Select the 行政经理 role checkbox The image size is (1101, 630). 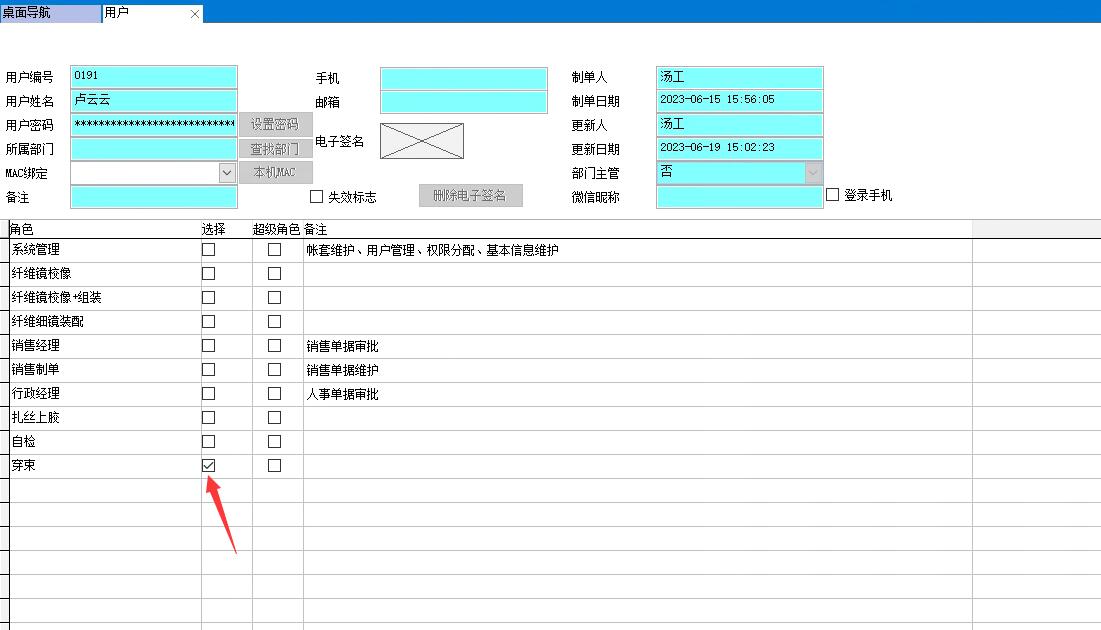[x=208, y=394]
